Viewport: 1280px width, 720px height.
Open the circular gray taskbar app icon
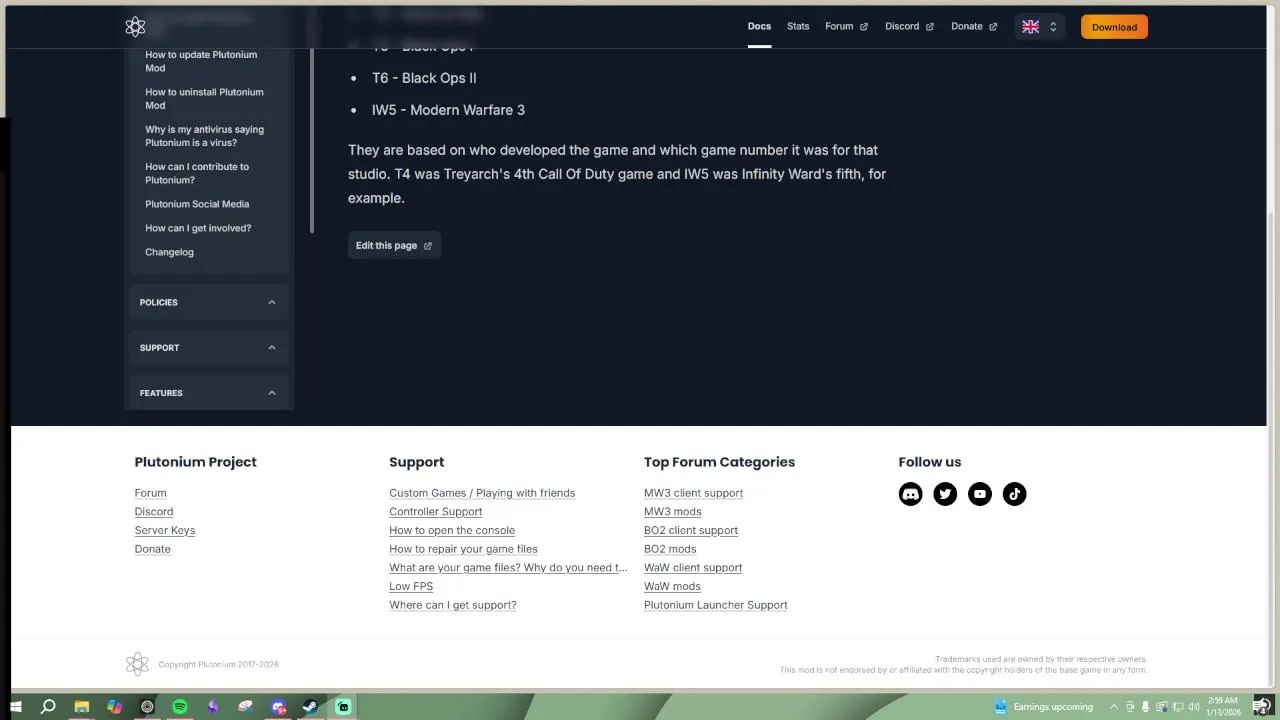(x=147, y=707)
